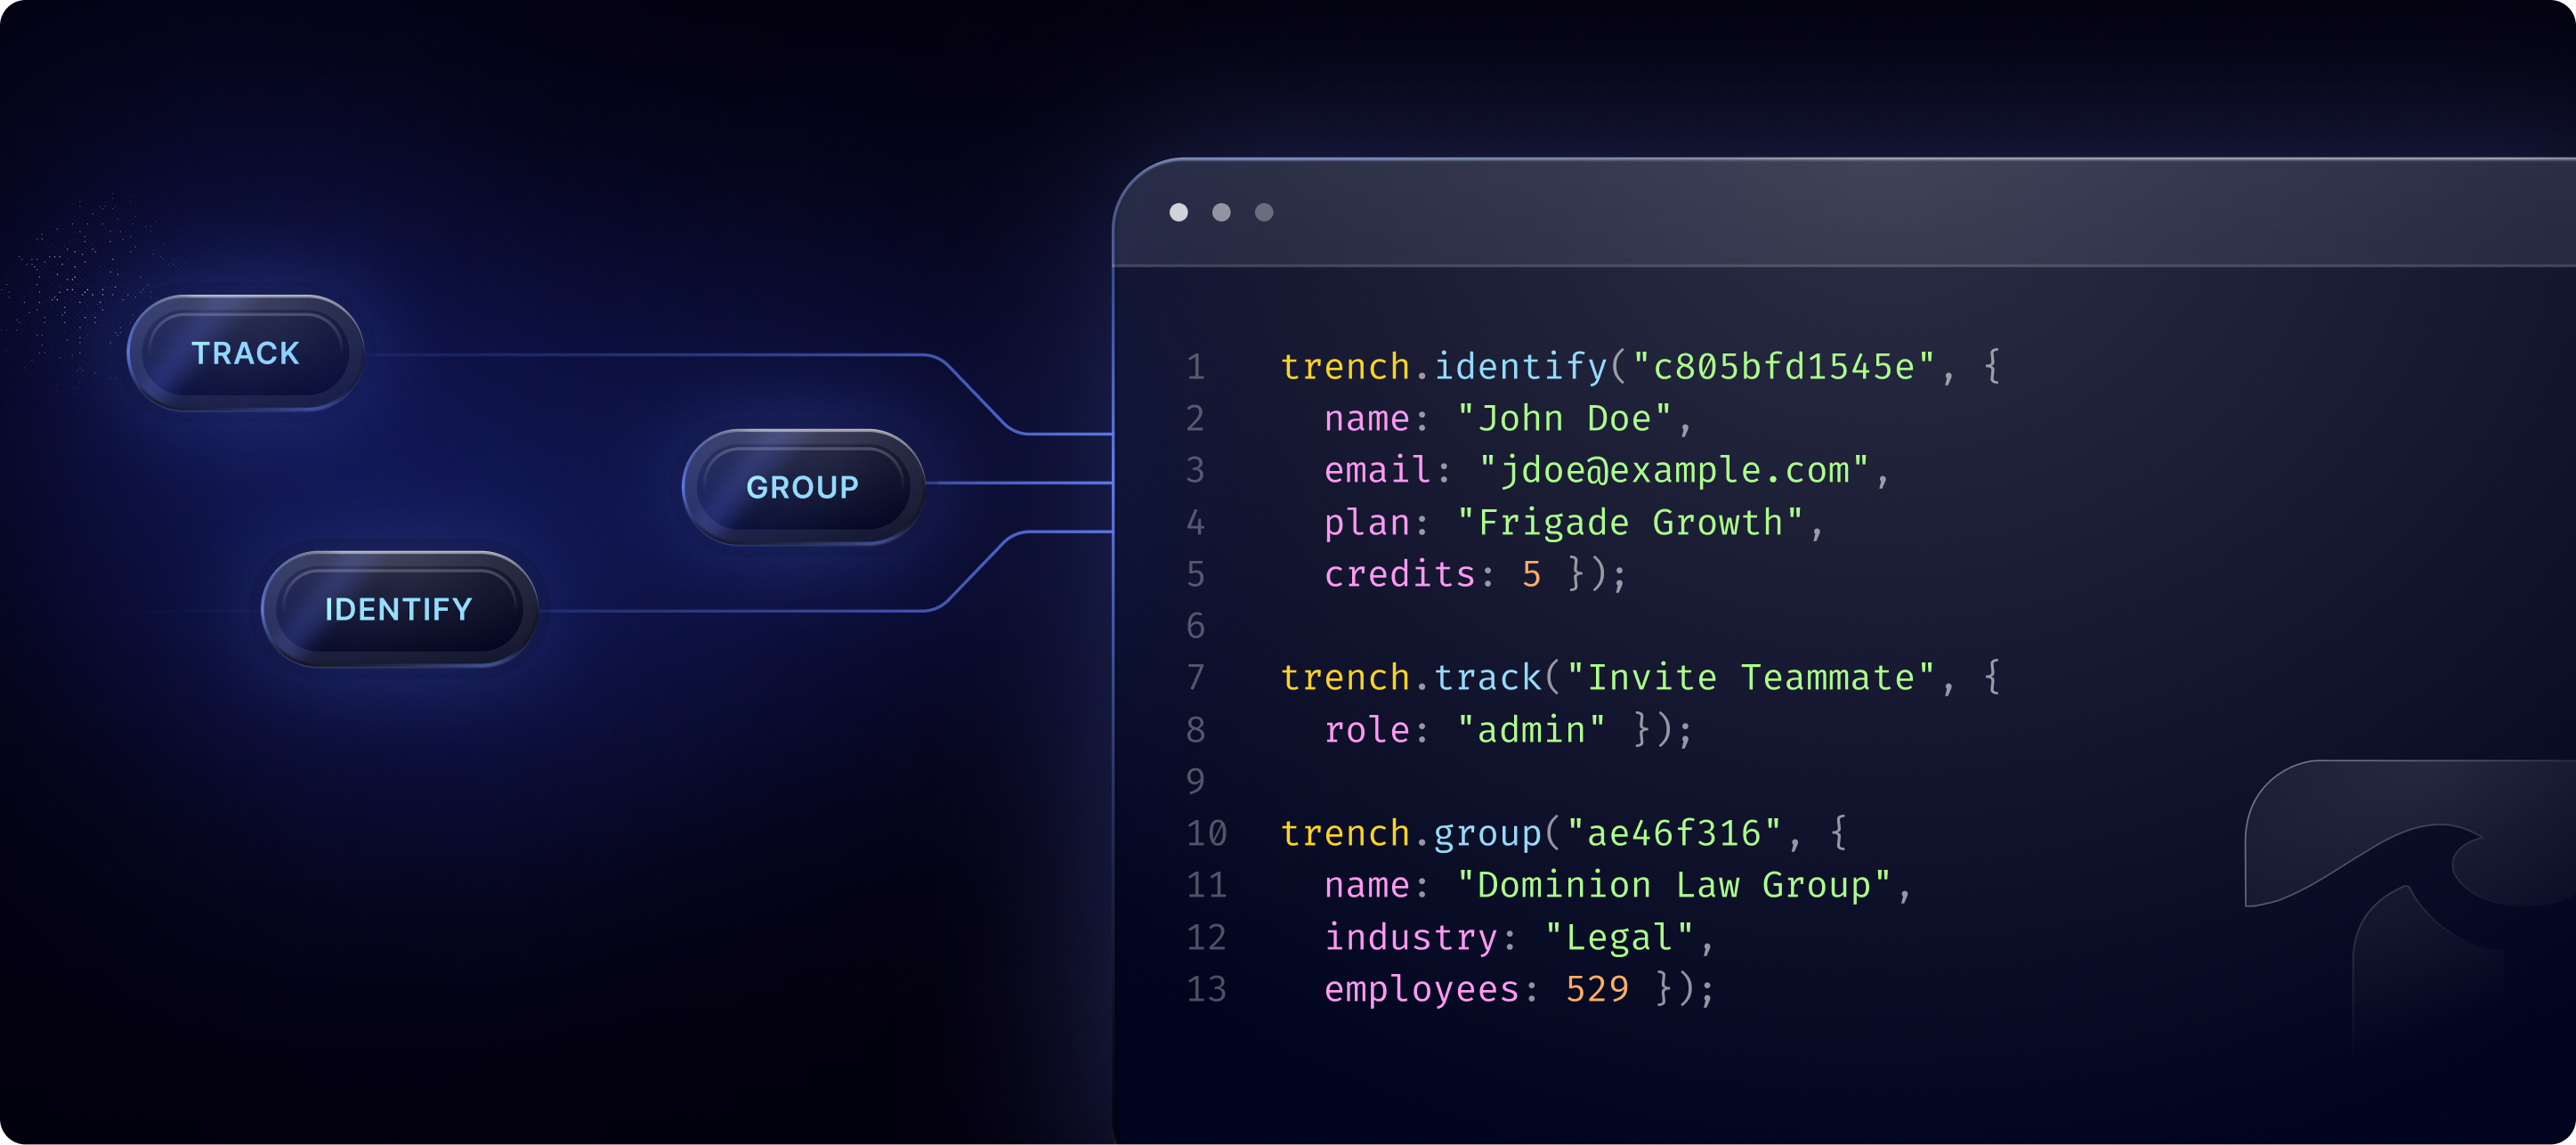Screen dimensions: 2576x1145
Task: Click the "c805bfd1545e" string
Action: click(x=1783, y=367)
